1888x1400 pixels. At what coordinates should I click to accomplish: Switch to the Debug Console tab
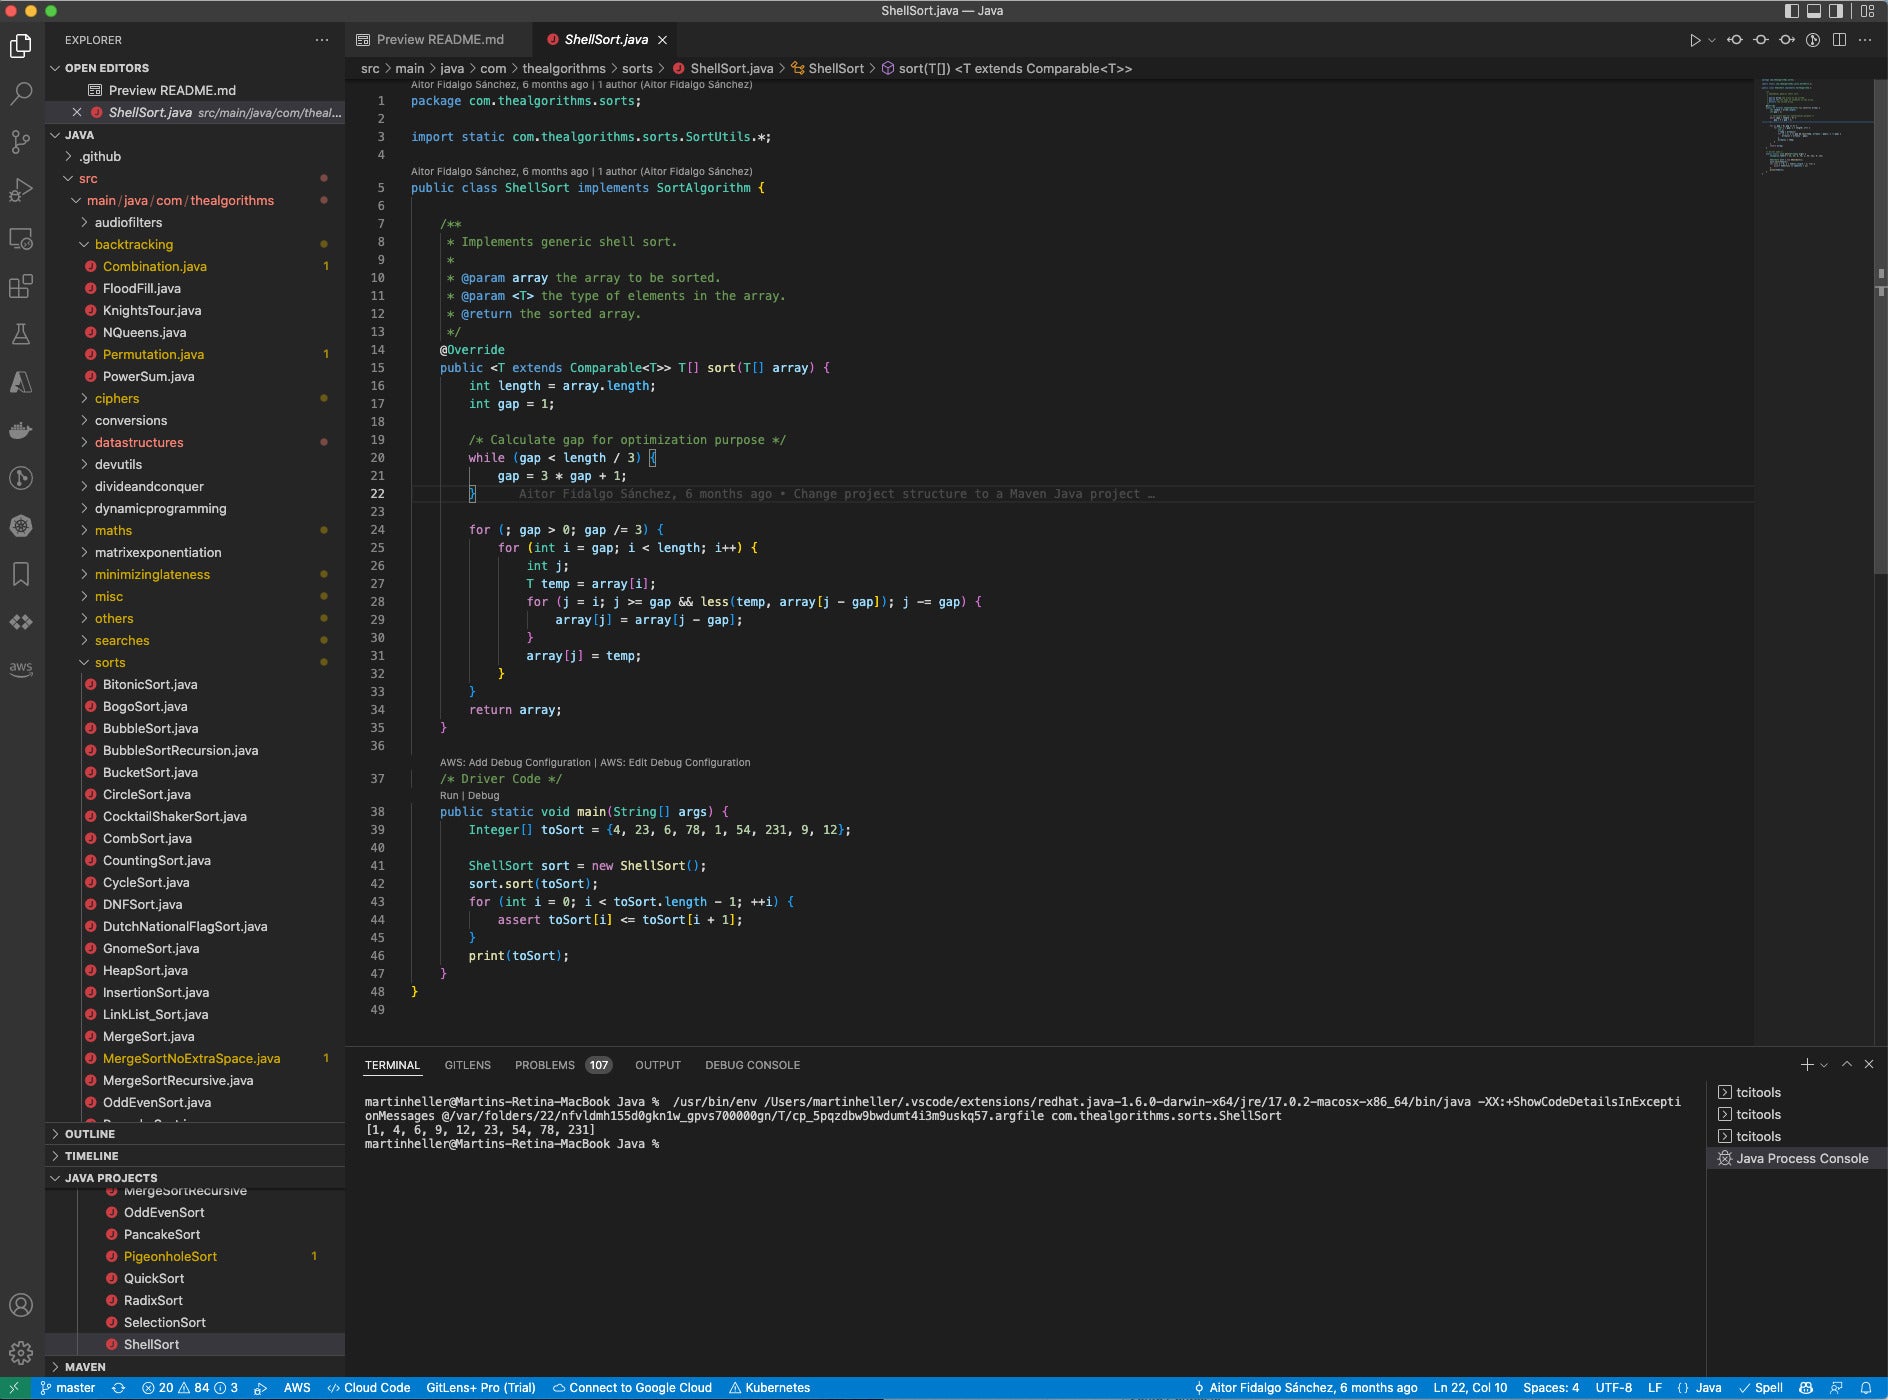752,1065
